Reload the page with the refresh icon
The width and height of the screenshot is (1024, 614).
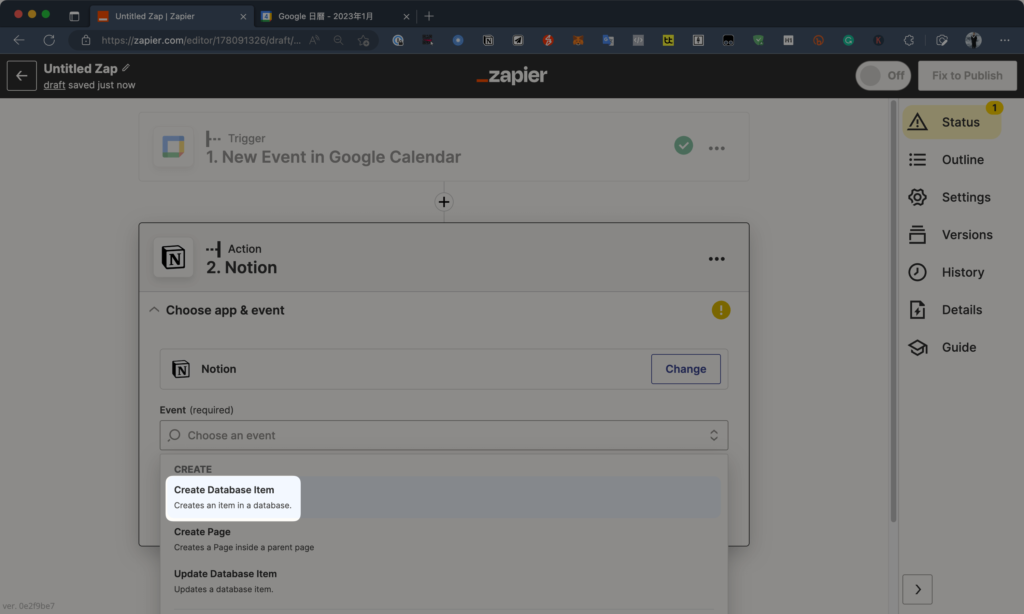[x=49, y=40]
